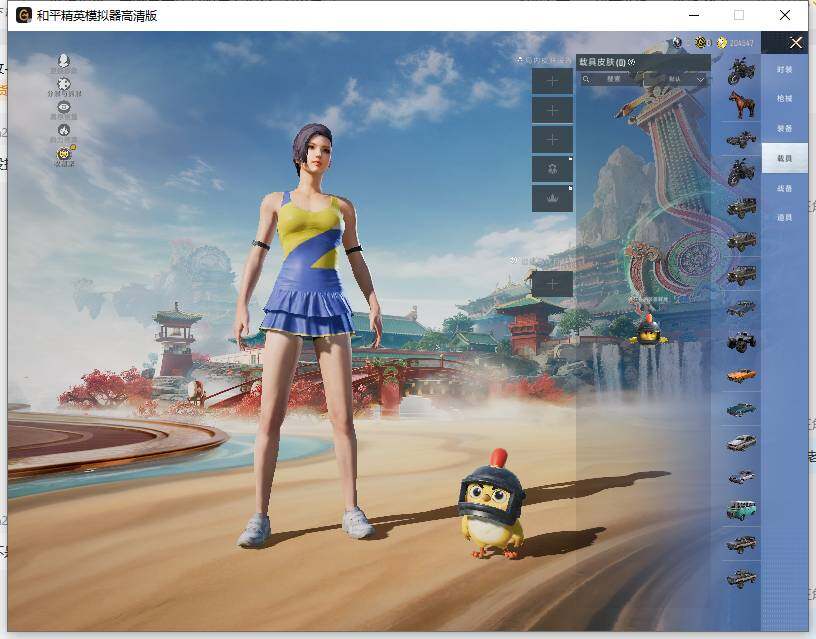Click the flame icon in left column
The image size is (816, 639).
[x=64, y=131]
